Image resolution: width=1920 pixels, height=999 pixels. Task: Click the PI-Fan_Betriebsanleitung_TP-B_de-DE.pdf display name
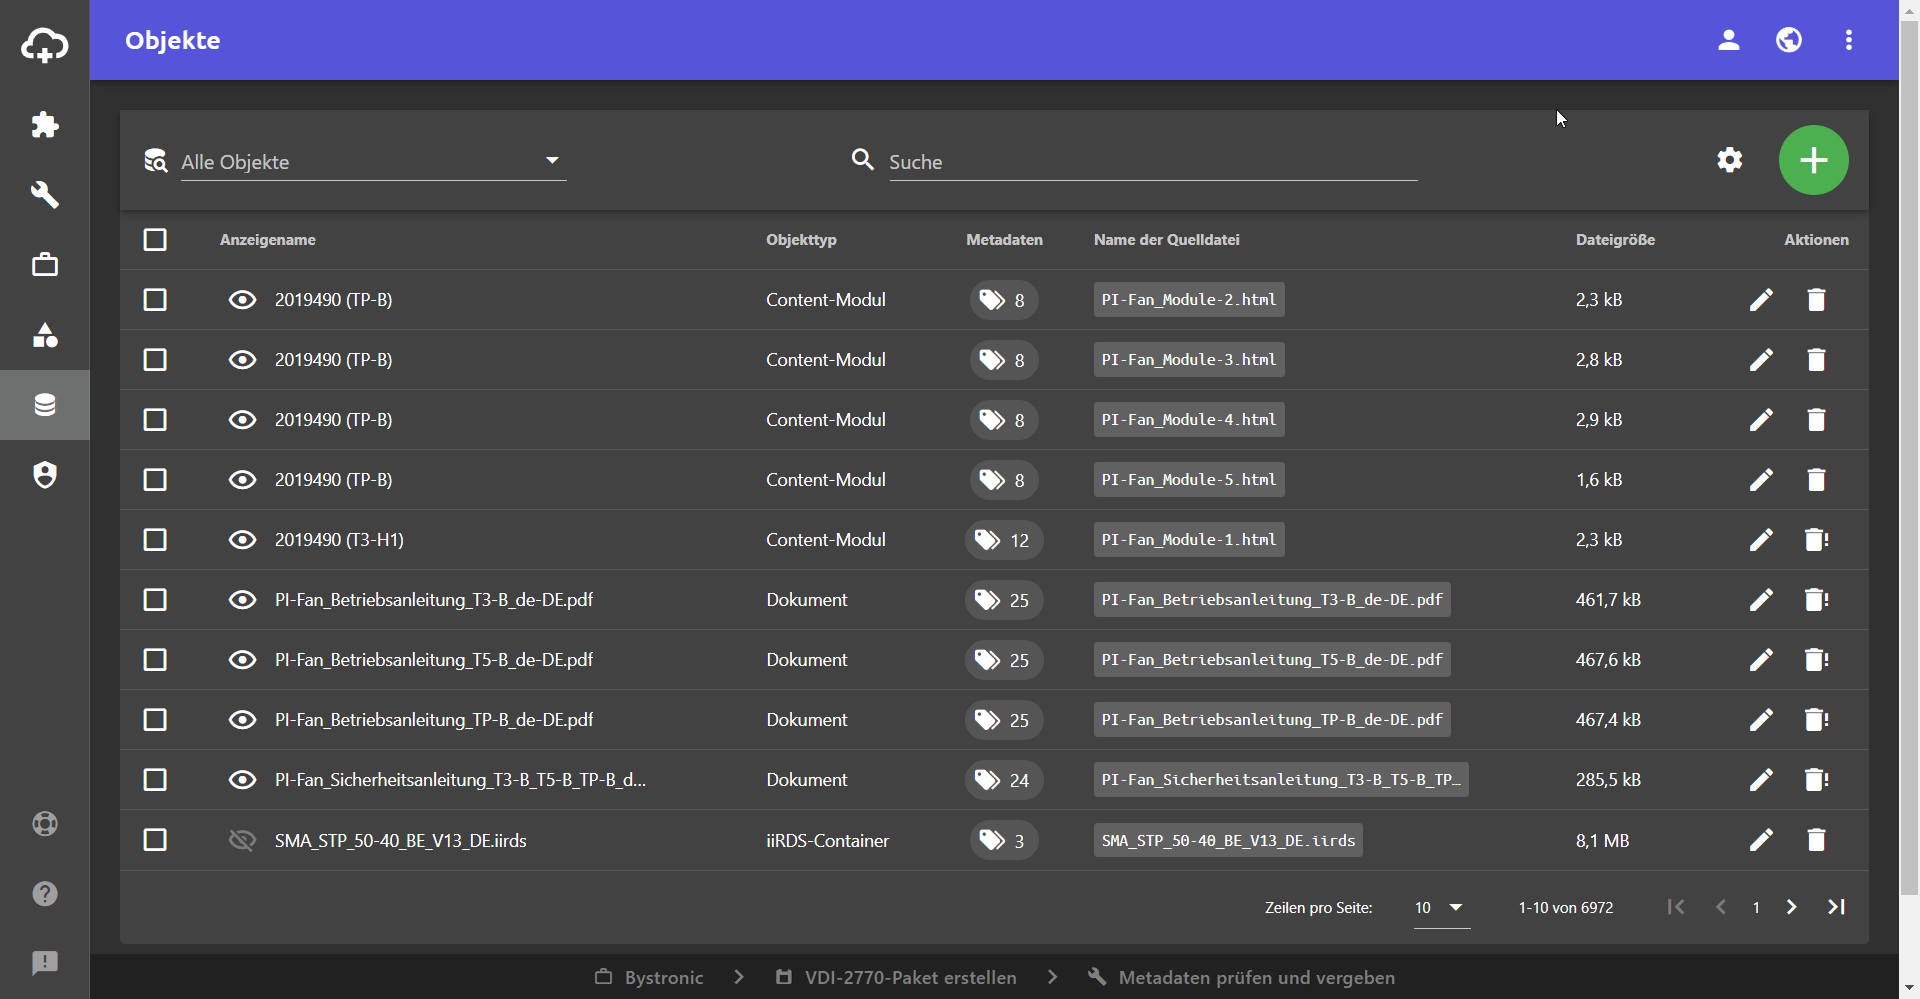[x=434, y=720]
